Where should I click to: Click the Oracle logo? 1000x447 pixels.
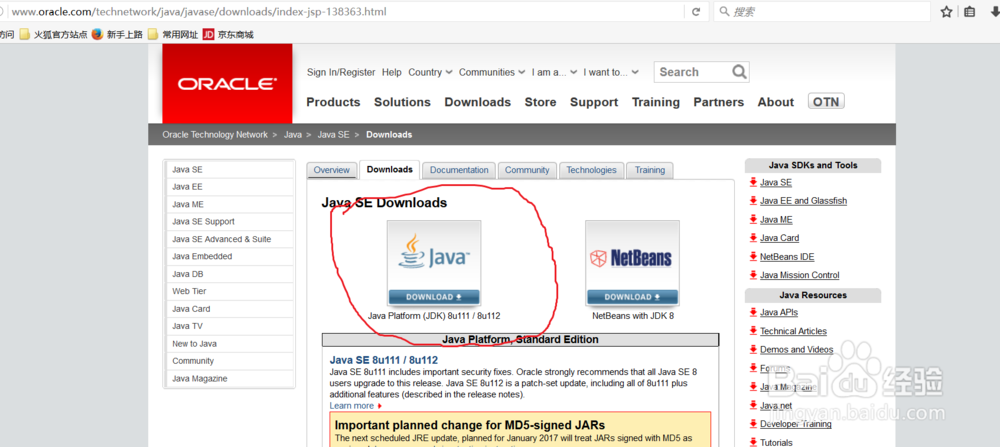point(227,84)
